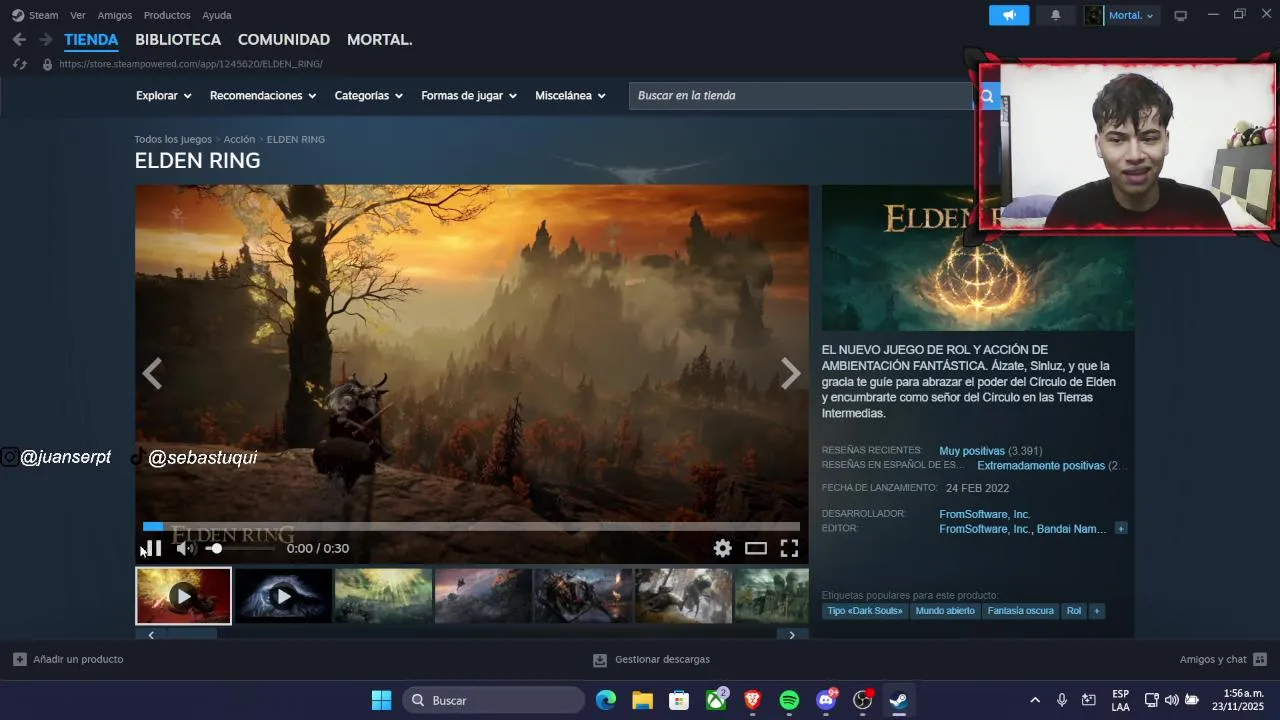Switch to the COMUNIDAD tab
Viewport: 1280px width, 720px height.
point(284,40)
